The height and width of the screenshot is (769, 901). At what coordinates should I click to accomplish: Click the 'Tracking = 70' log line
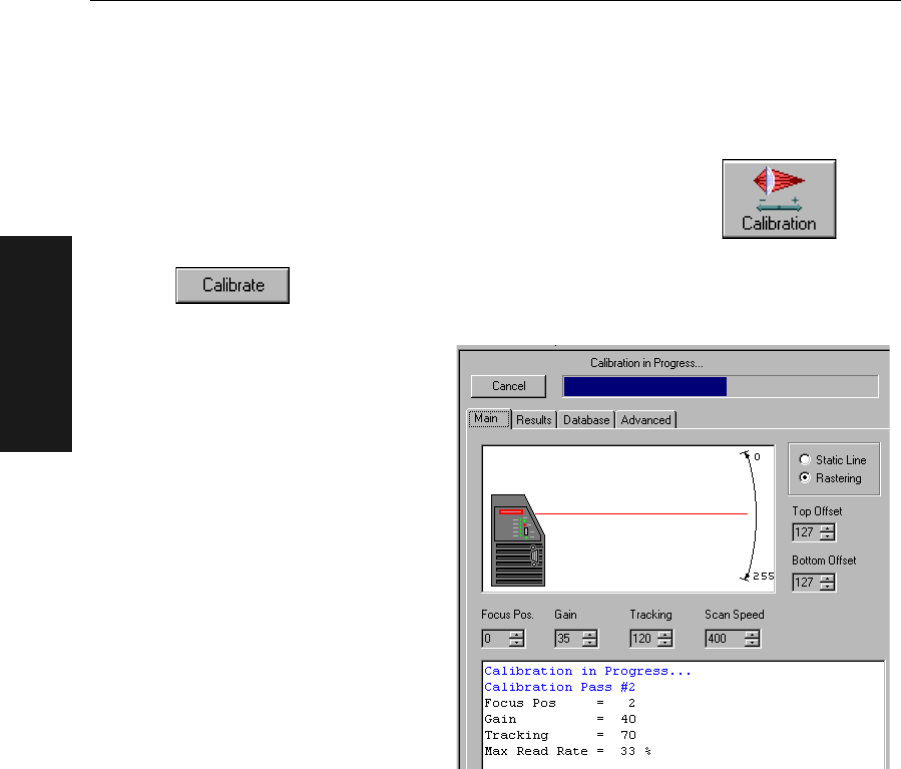point(560,735)
